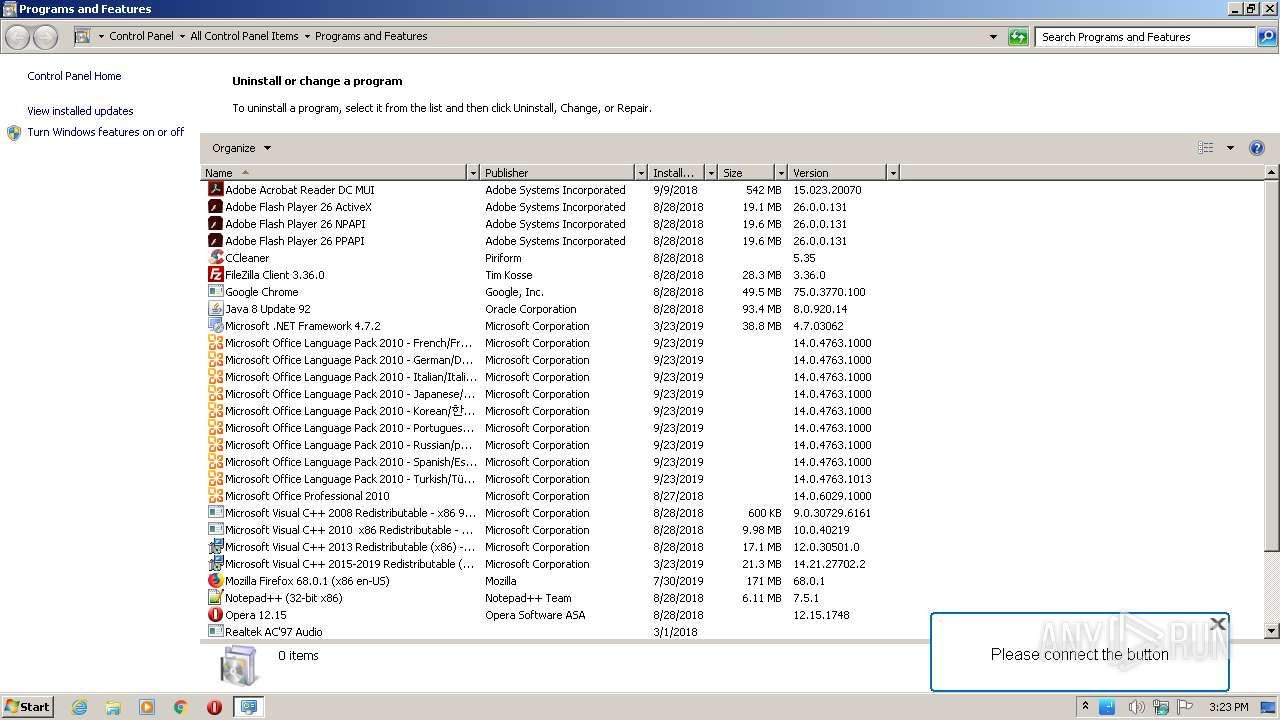1280x720 pixels.
Task: Open the Size column filter dropdown
Action: [781, 173]
